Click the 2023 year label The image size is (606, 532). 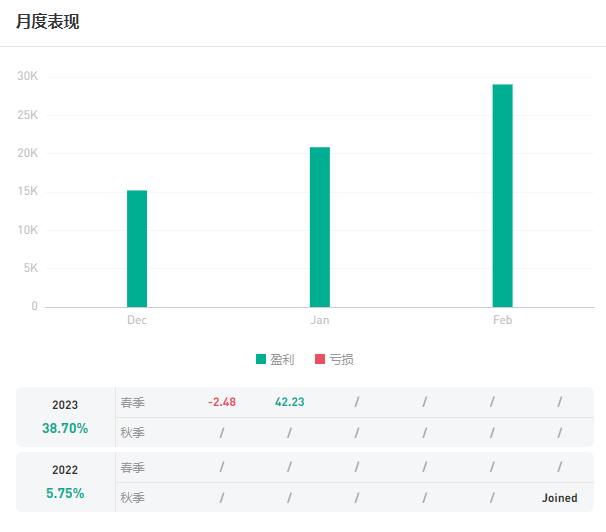pos(65,405)
